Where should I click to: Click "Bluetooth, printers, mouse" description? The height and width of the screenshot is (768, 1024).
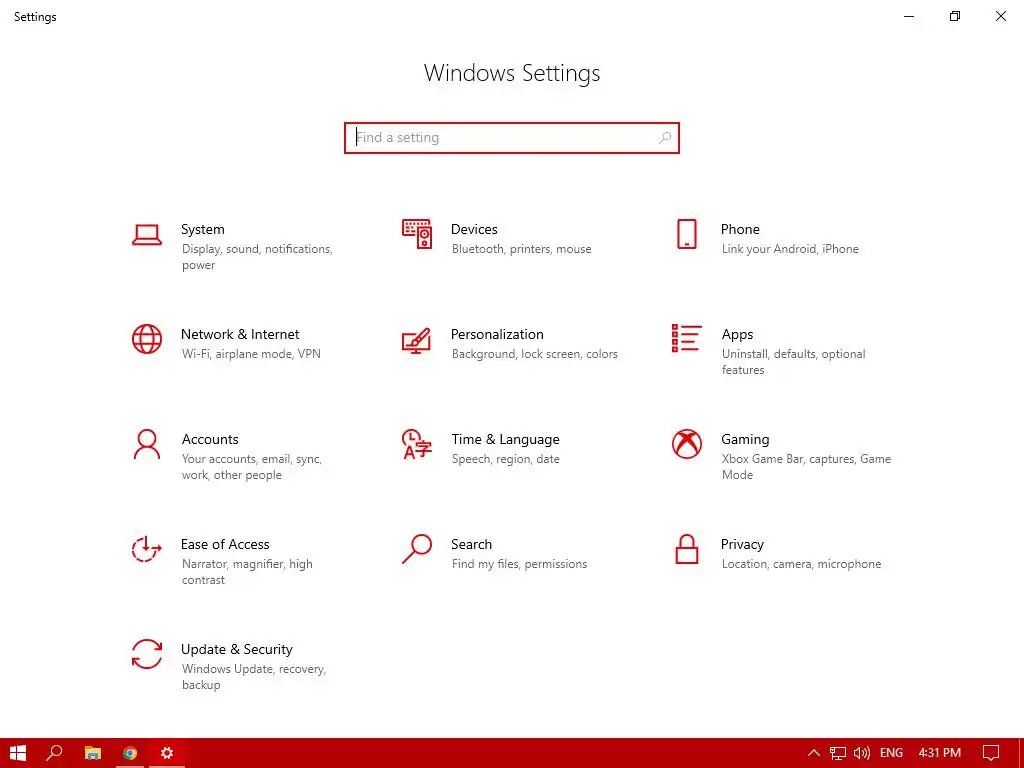(x=521, y=249)
